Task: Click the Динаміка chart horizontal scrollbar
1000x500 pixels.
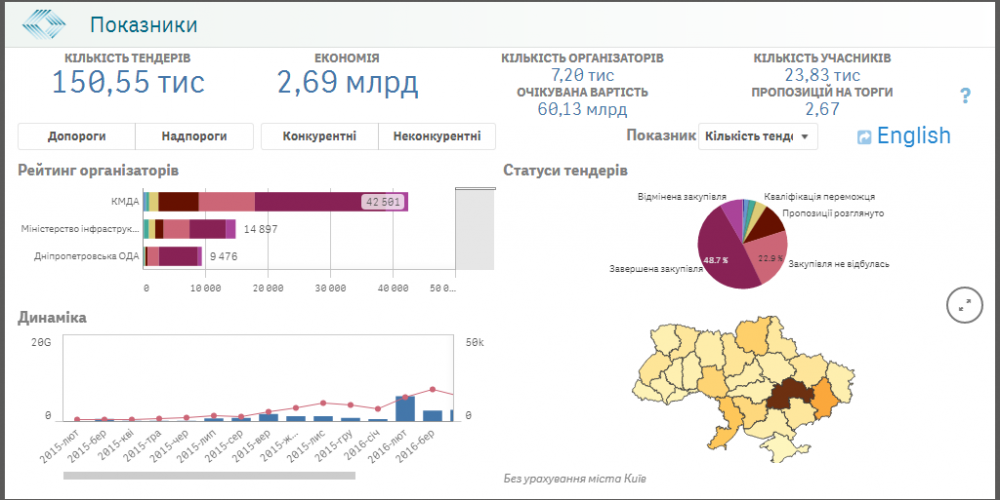Action: coord(209,476)
